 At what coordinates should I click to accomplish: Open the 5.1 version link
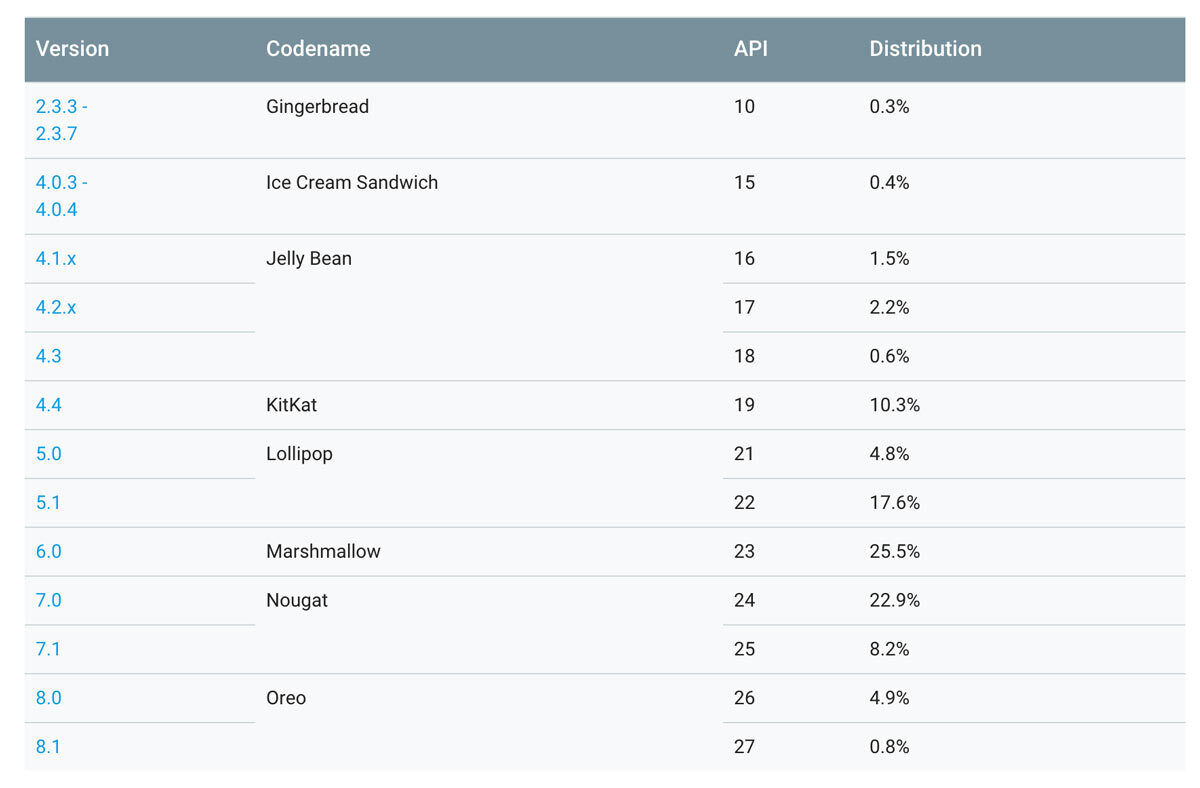(x=48, y=502)
